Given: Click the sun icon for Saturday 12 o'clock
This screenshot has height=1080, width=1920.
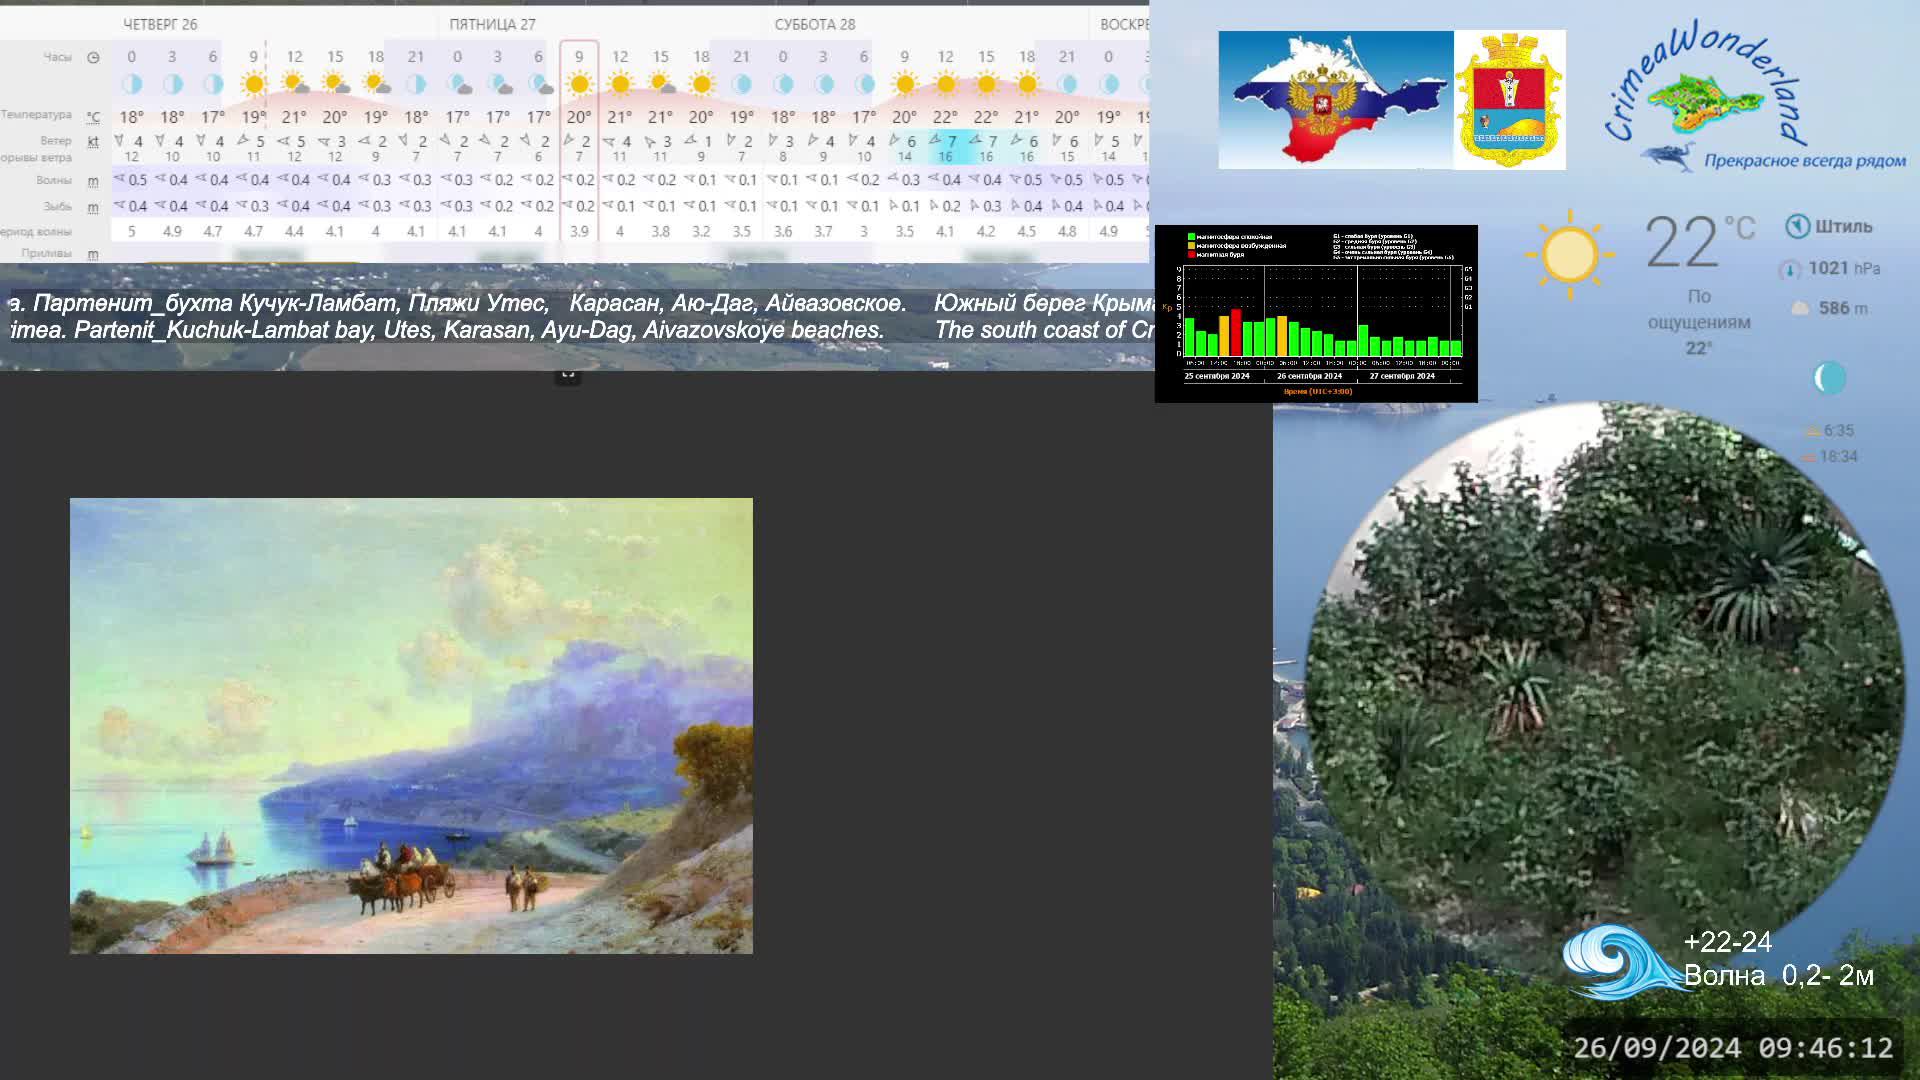Looking at the screenshot, I should click(x=945, y=84).
